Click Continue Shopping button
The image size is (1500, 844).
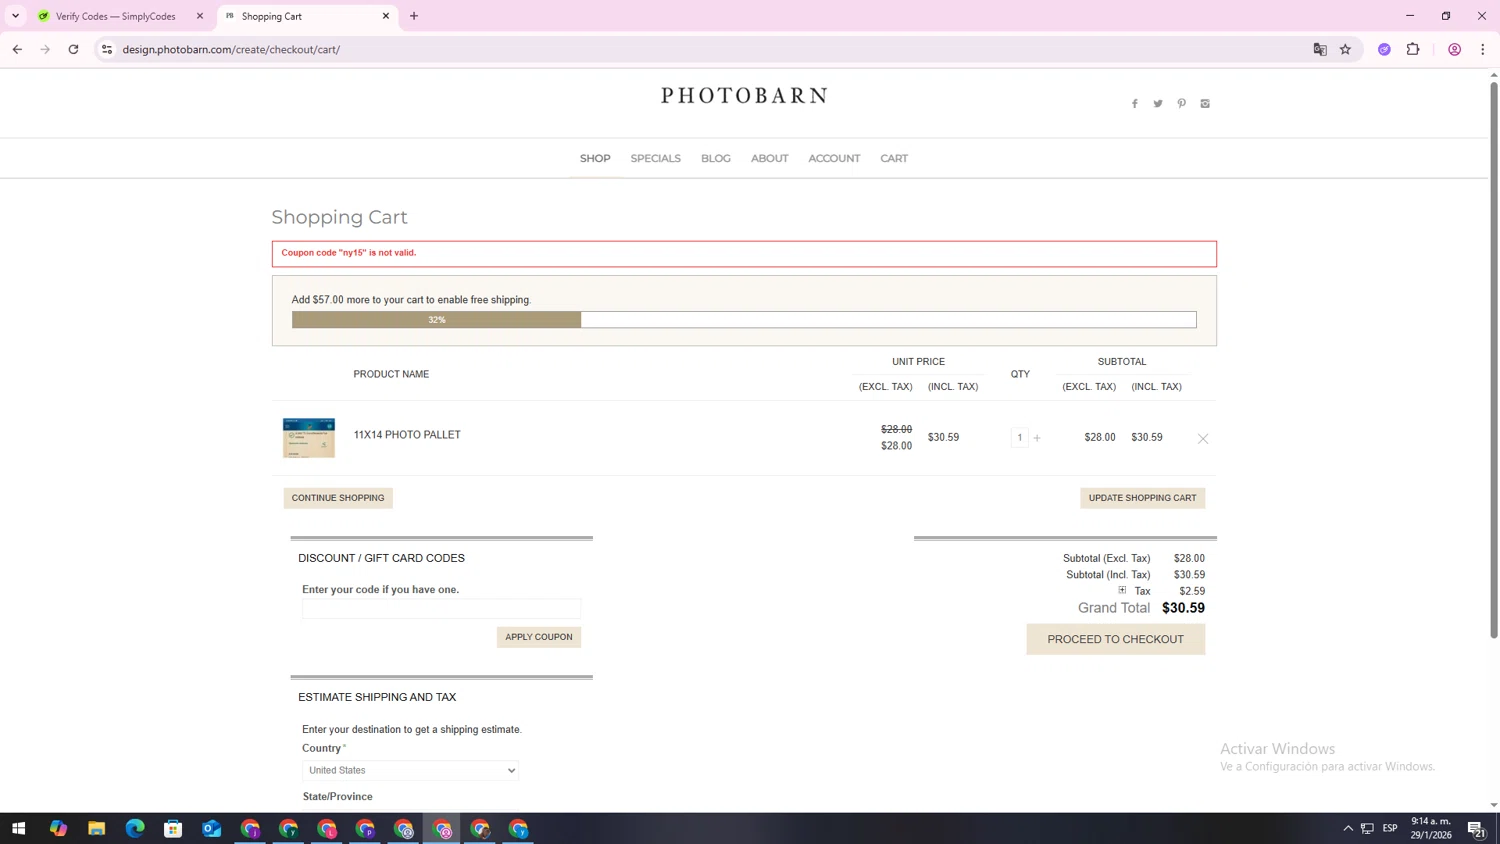coord(338,498)
